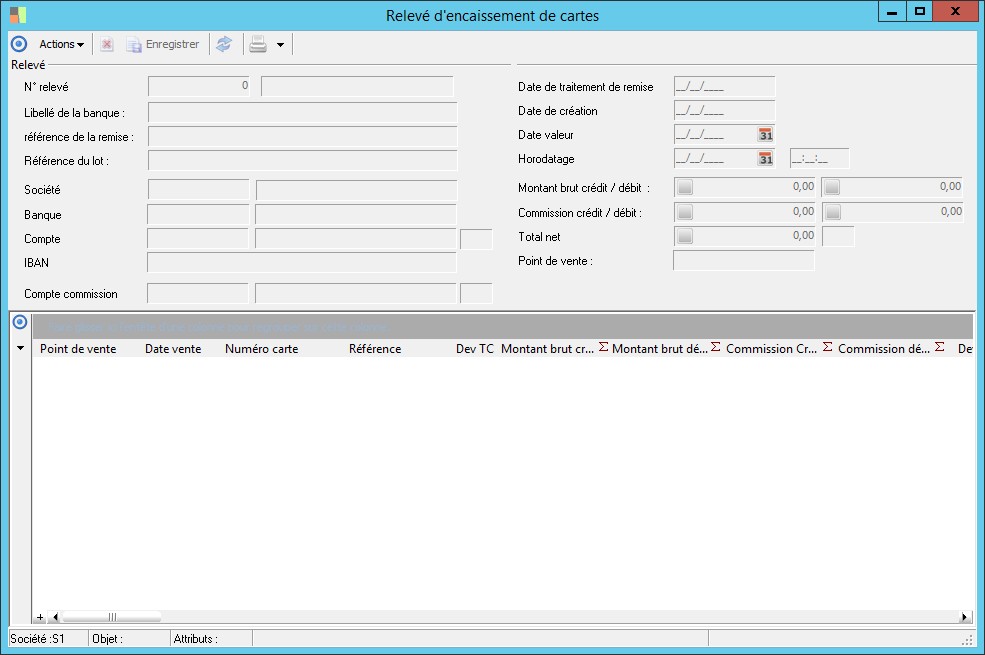Toggle the Total net calculator box
Viewport: 985px width, 655px height.
click(x=685, y=236)
